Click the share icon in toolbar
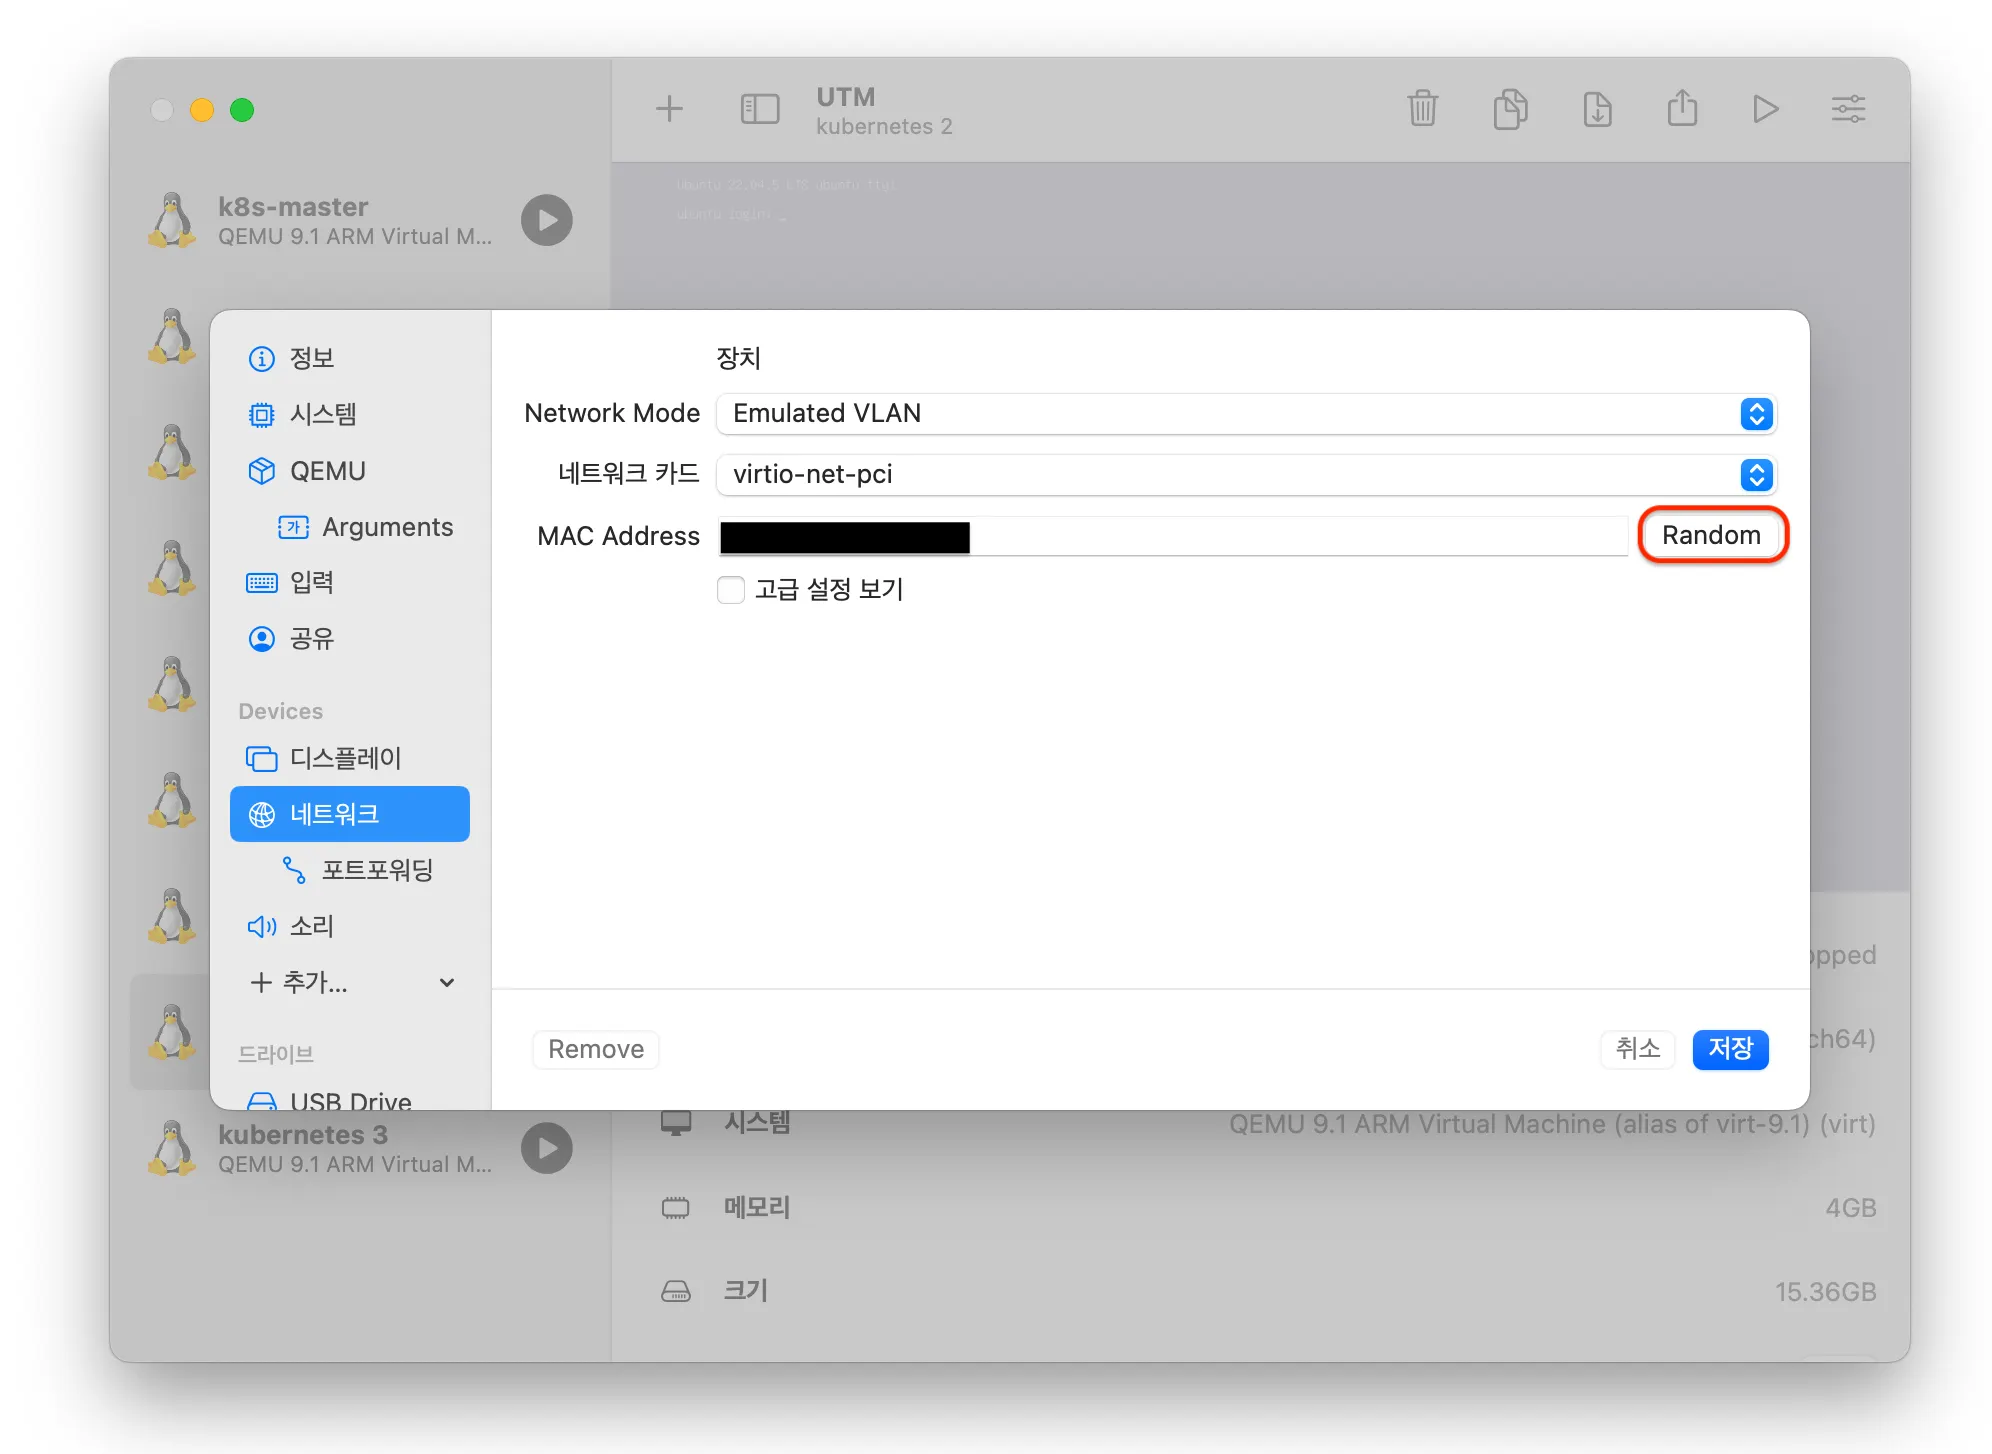Viewport: 1992px width, 1454px height. [x=1682, y=109]
